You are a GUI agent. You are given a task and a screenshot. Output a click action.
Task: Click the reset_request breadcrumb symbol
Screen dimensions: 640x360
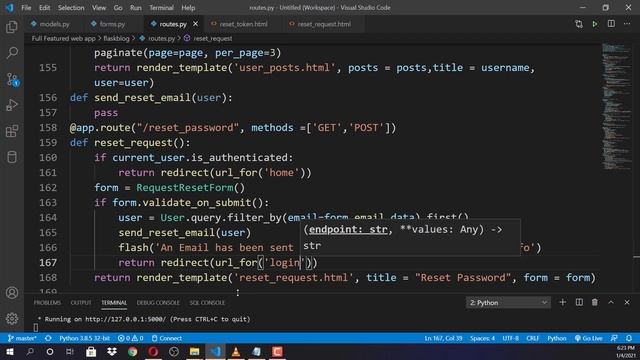tap(208, 38)
